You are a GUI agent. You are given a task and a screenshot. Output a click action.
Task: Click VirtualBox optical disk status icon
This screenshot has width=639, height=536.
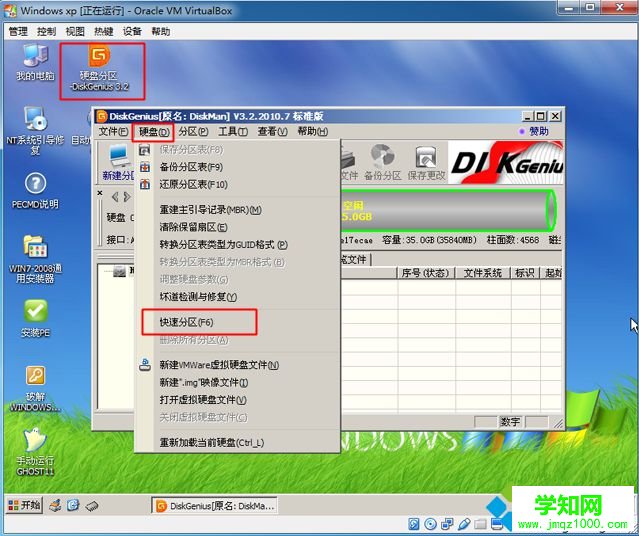[x=430, y=524]
